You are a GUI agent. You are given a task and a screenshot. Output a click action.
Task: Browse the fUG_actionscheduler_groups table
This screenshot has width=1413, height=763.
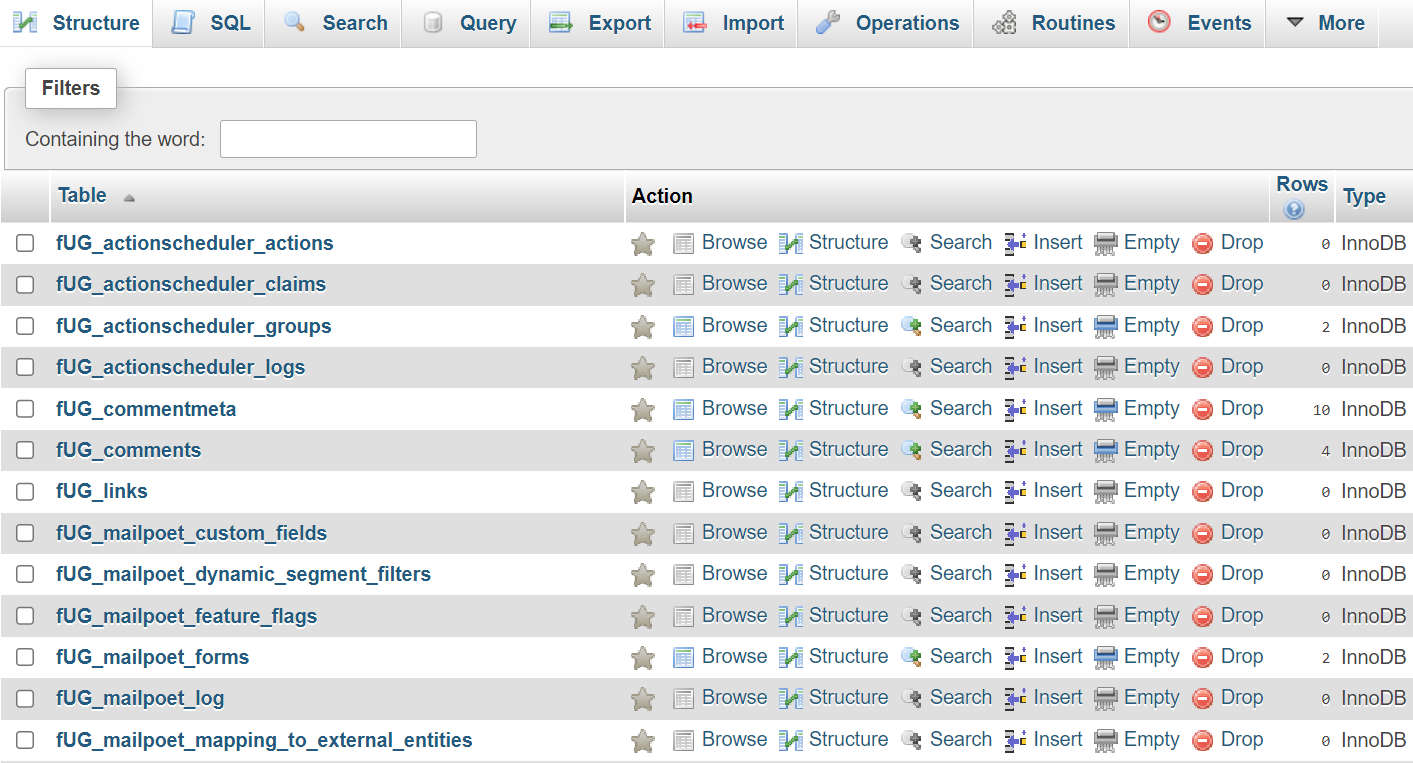click(x=734, y=325)
